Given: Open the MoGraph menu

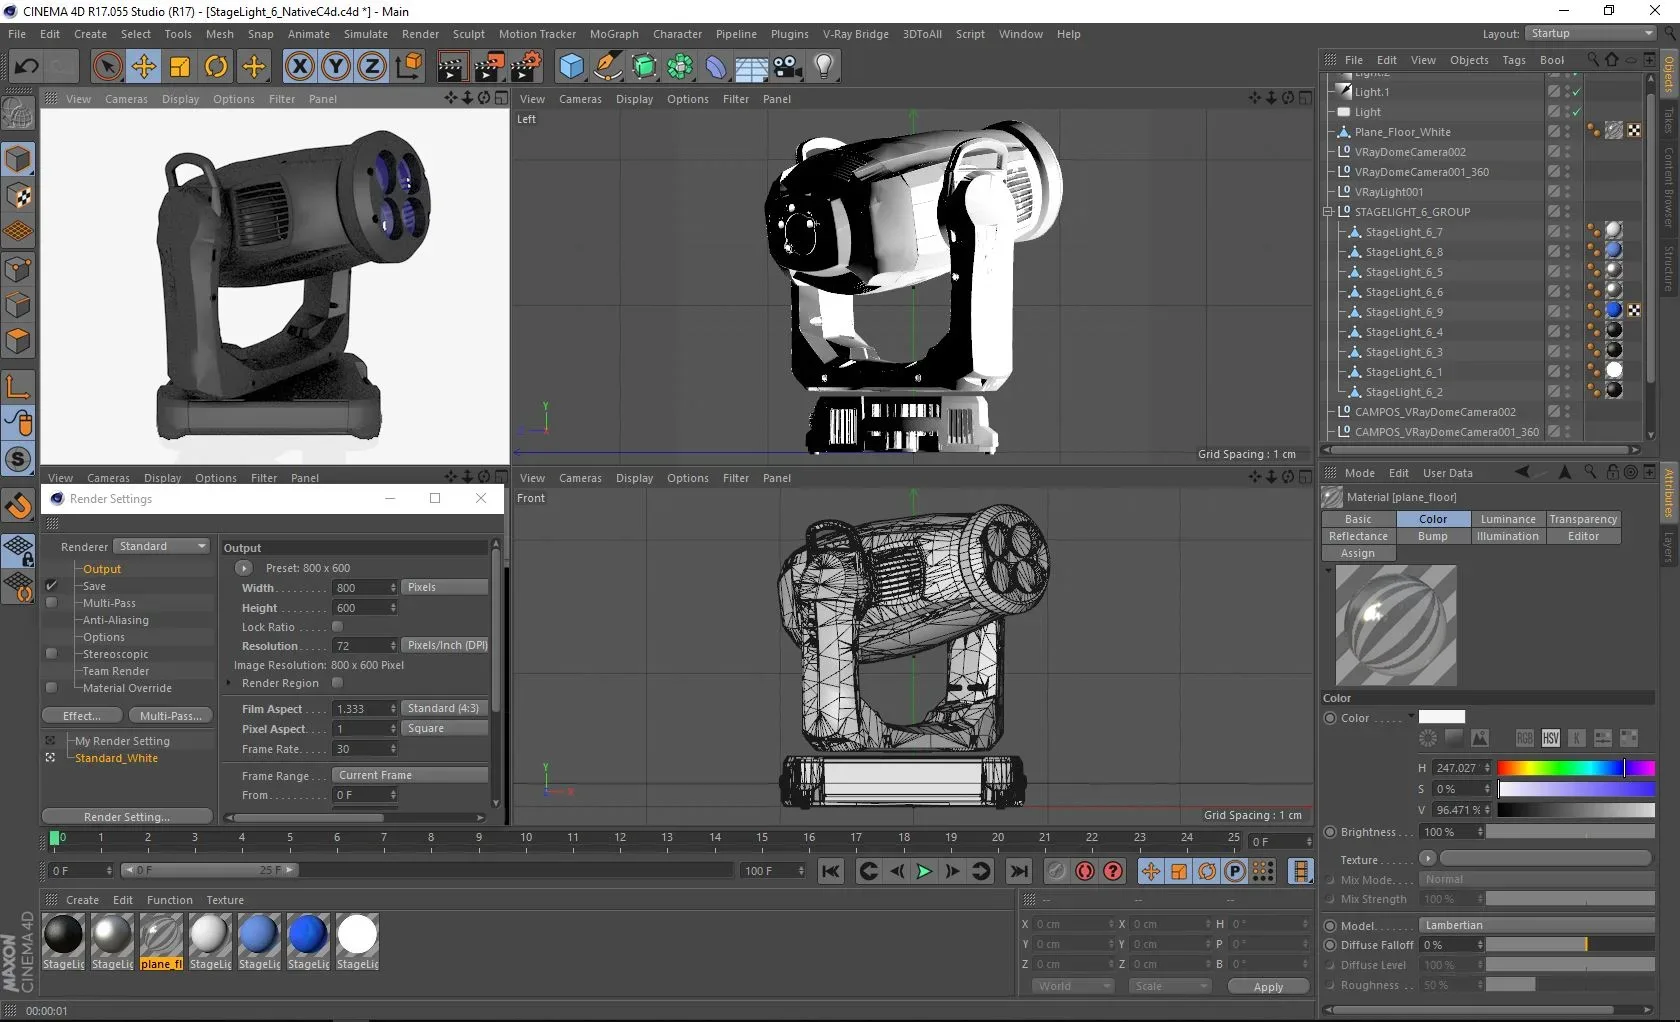Looking at the screenshot, I should (x=614, y=34).
